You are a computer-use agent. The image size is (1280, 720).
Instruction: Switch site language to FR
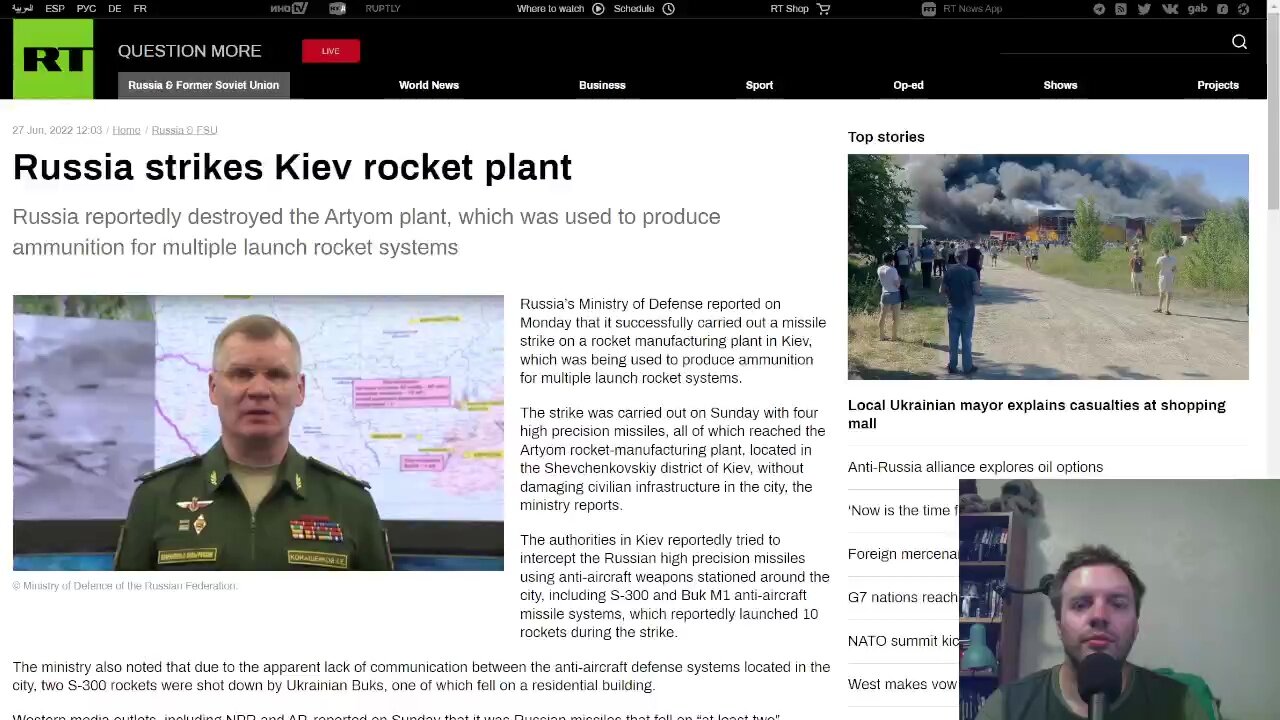[140, 8]
